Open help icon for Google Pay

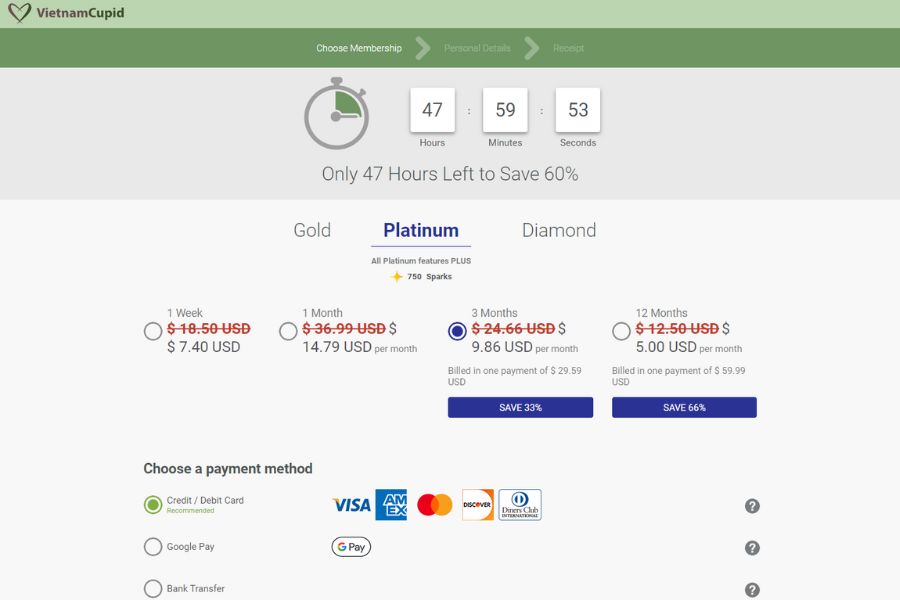752,548
